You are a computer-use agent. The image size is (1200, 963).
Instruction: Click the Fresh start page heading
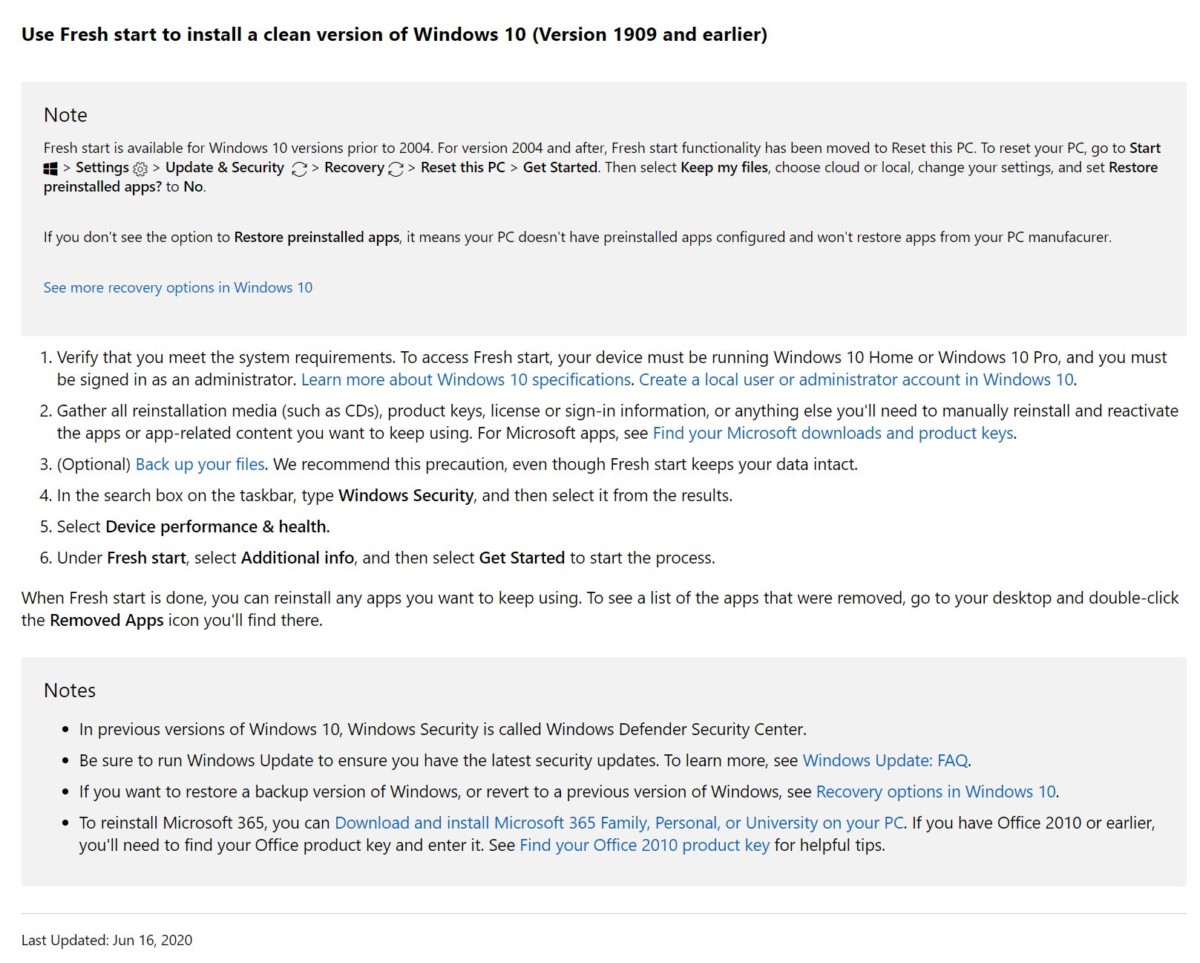[394, 34]
